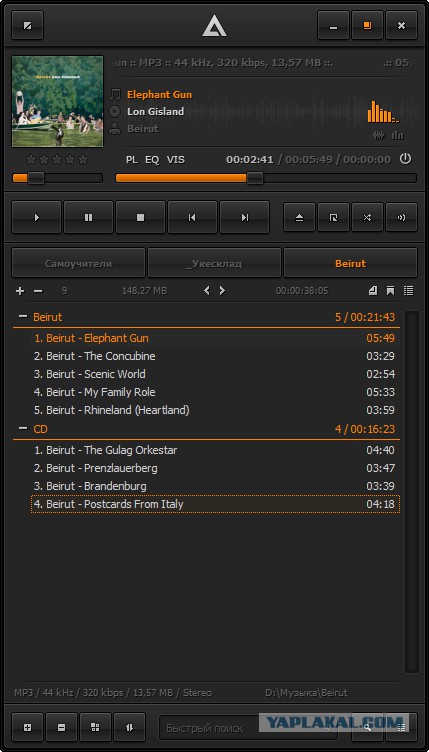
Task: Click the Play button
Action: 36,217
